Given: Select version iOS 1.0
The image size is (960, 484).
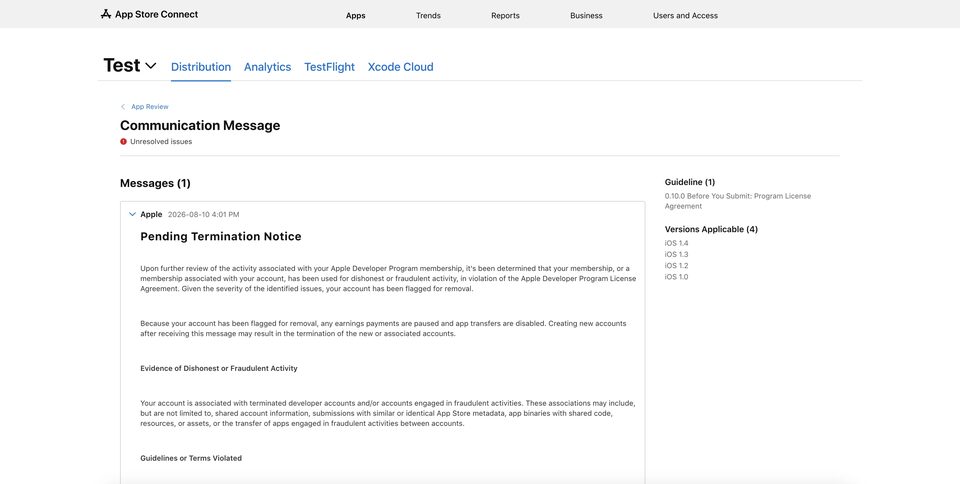Looking at the screenshot, I should (x=677, y=277).
